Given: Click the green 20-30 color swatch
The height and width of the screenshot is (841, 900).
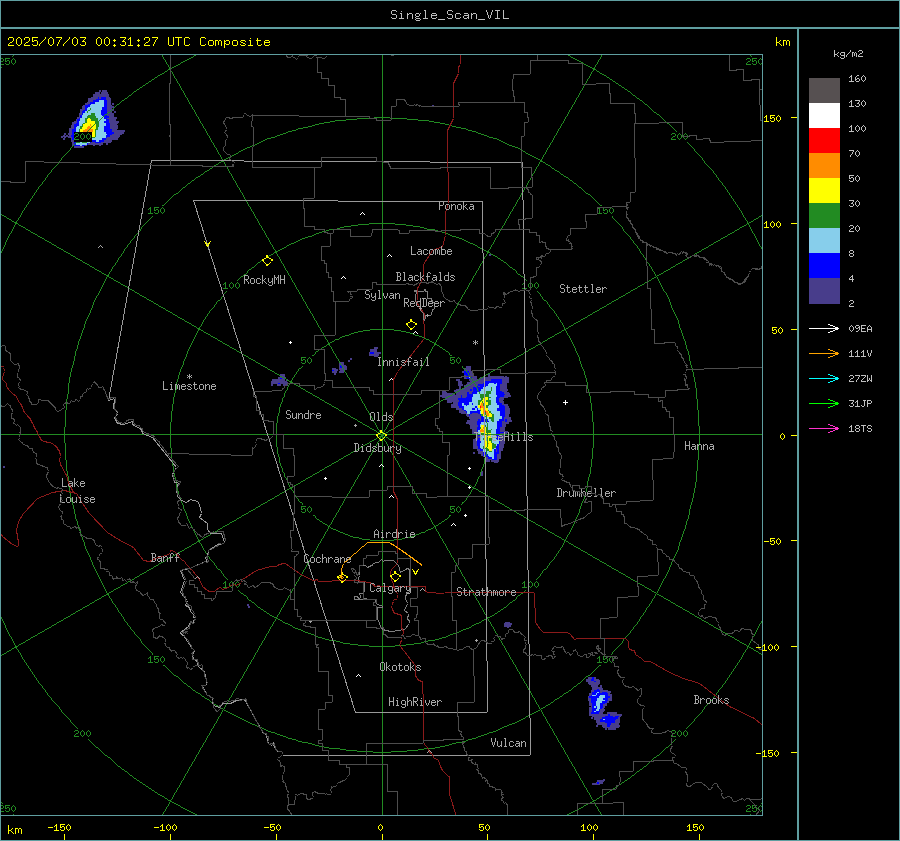Looking at the screenshot, I should [x=824, y=216].
